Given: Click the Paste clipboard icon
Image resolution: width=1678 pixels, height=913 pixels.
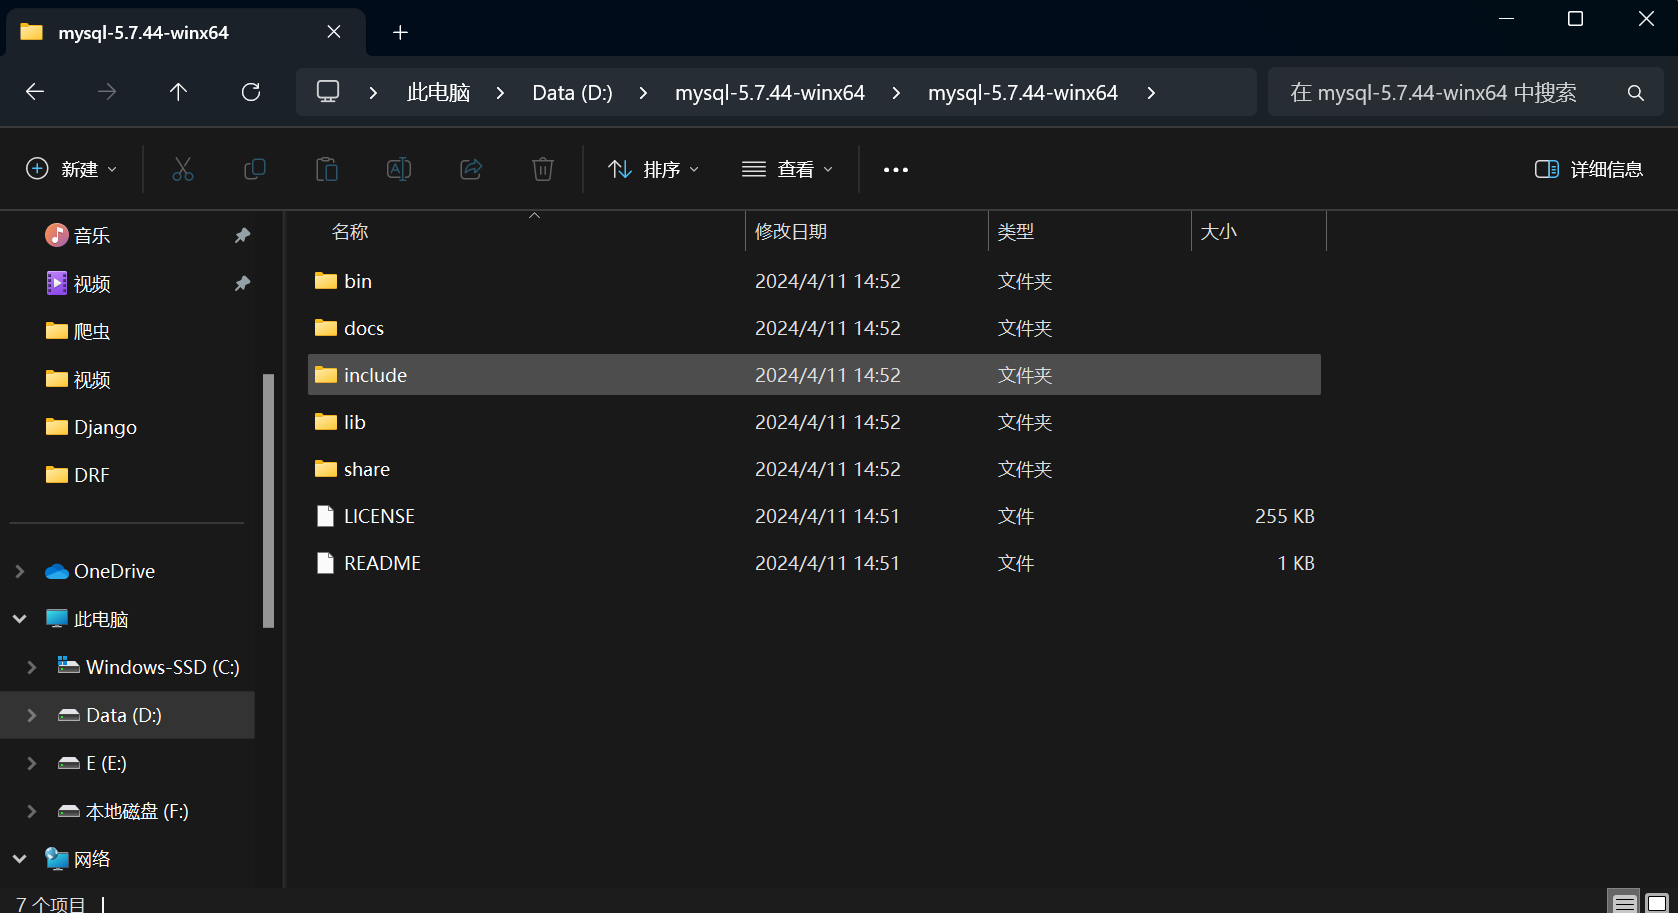Looking at the screenshot, I should (x=327, y=169).
